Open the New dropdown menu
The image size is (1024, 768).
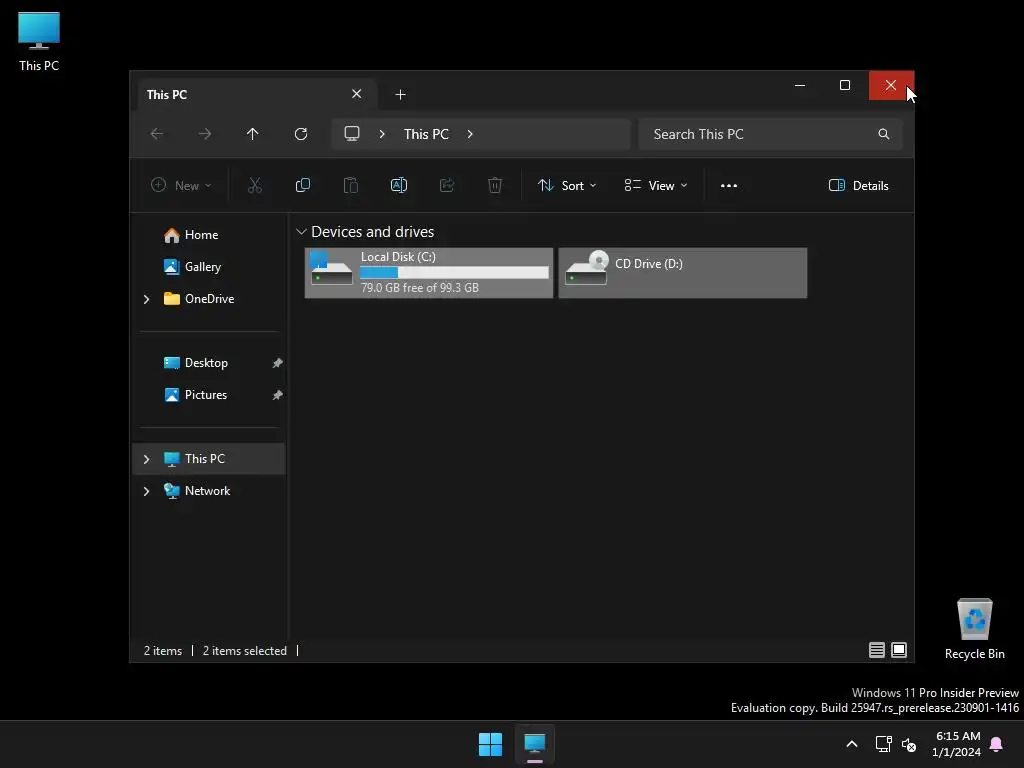(181, 185)
